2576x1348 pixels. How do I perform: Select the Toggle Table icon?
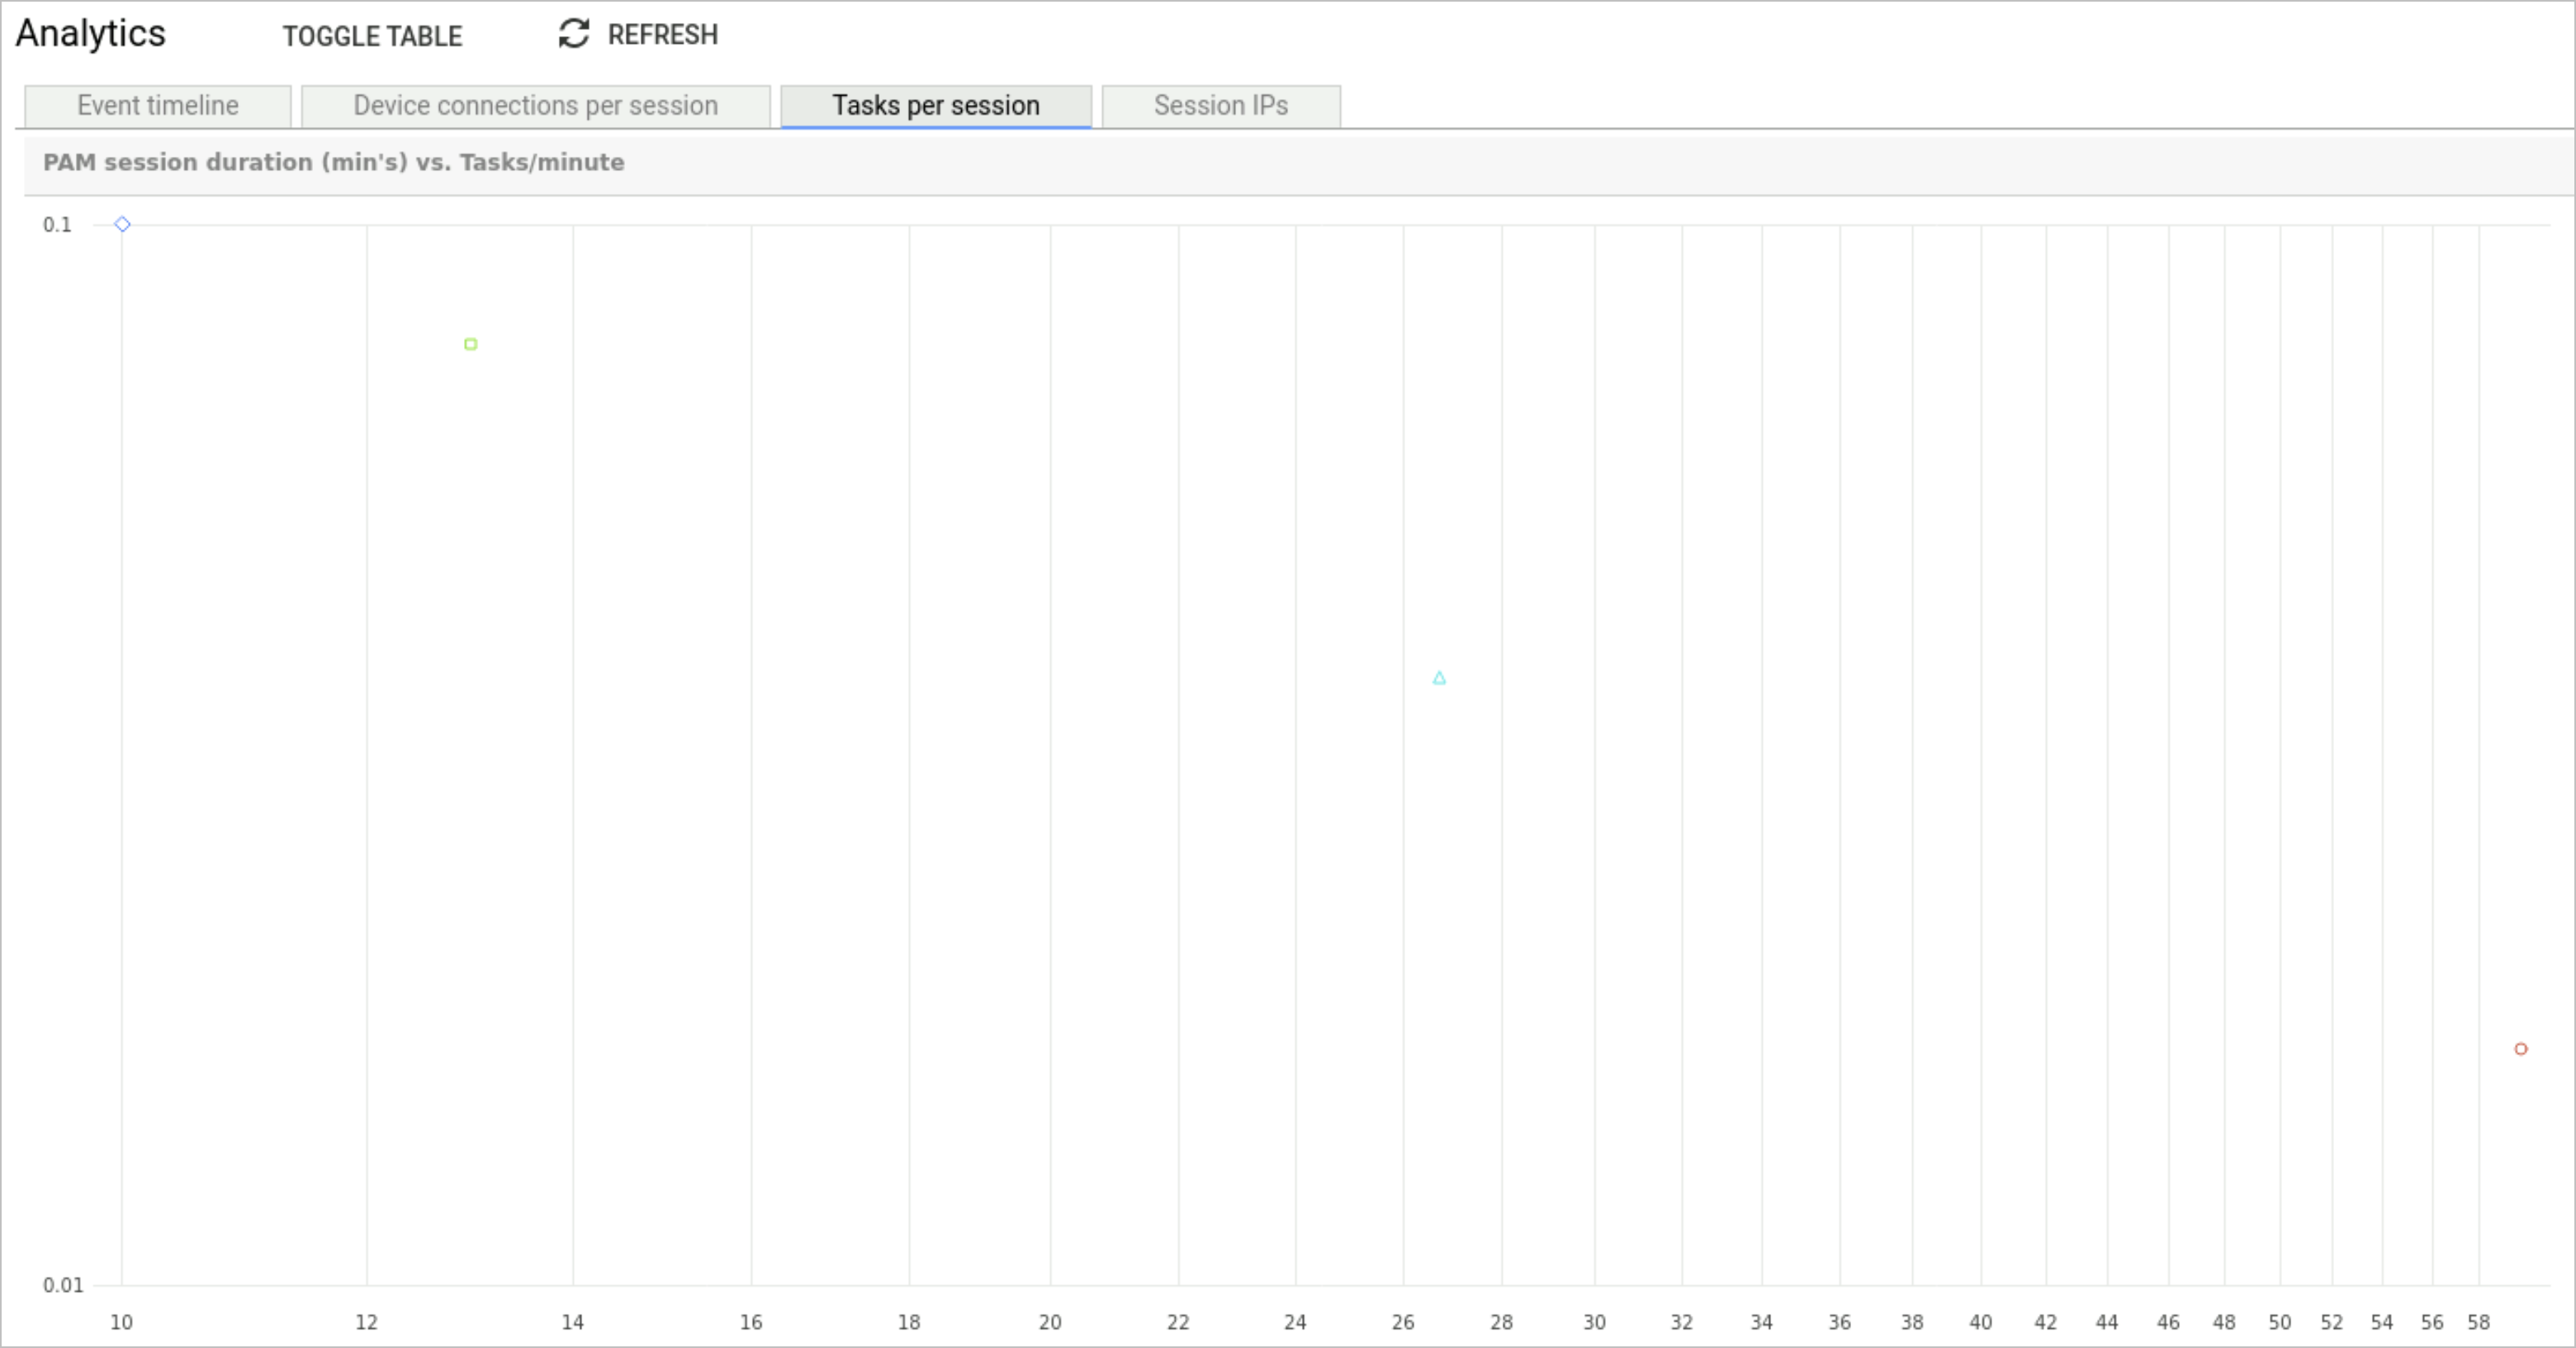[x=373, y=34]
